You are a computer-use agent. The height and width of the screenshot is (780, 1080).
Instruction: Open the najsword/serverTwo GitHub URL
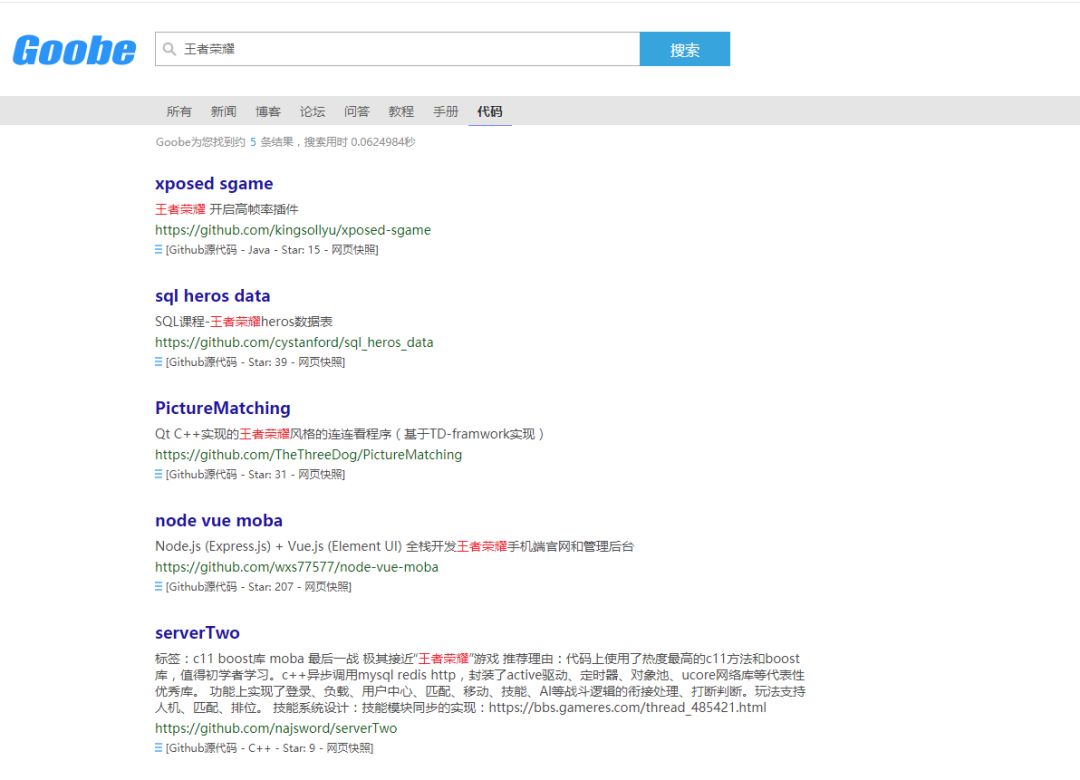point(276,728)
